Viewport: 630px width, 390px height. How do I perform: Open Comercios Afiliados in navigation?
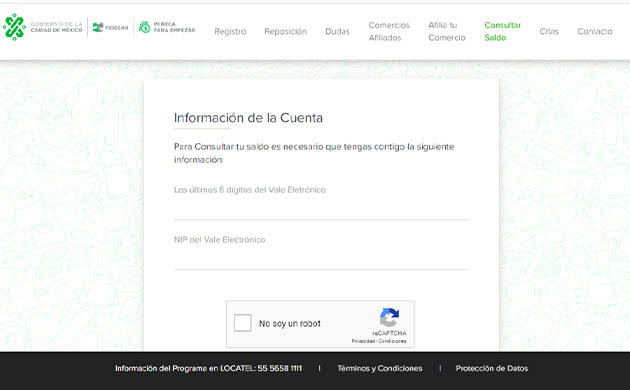pos(389,31)
